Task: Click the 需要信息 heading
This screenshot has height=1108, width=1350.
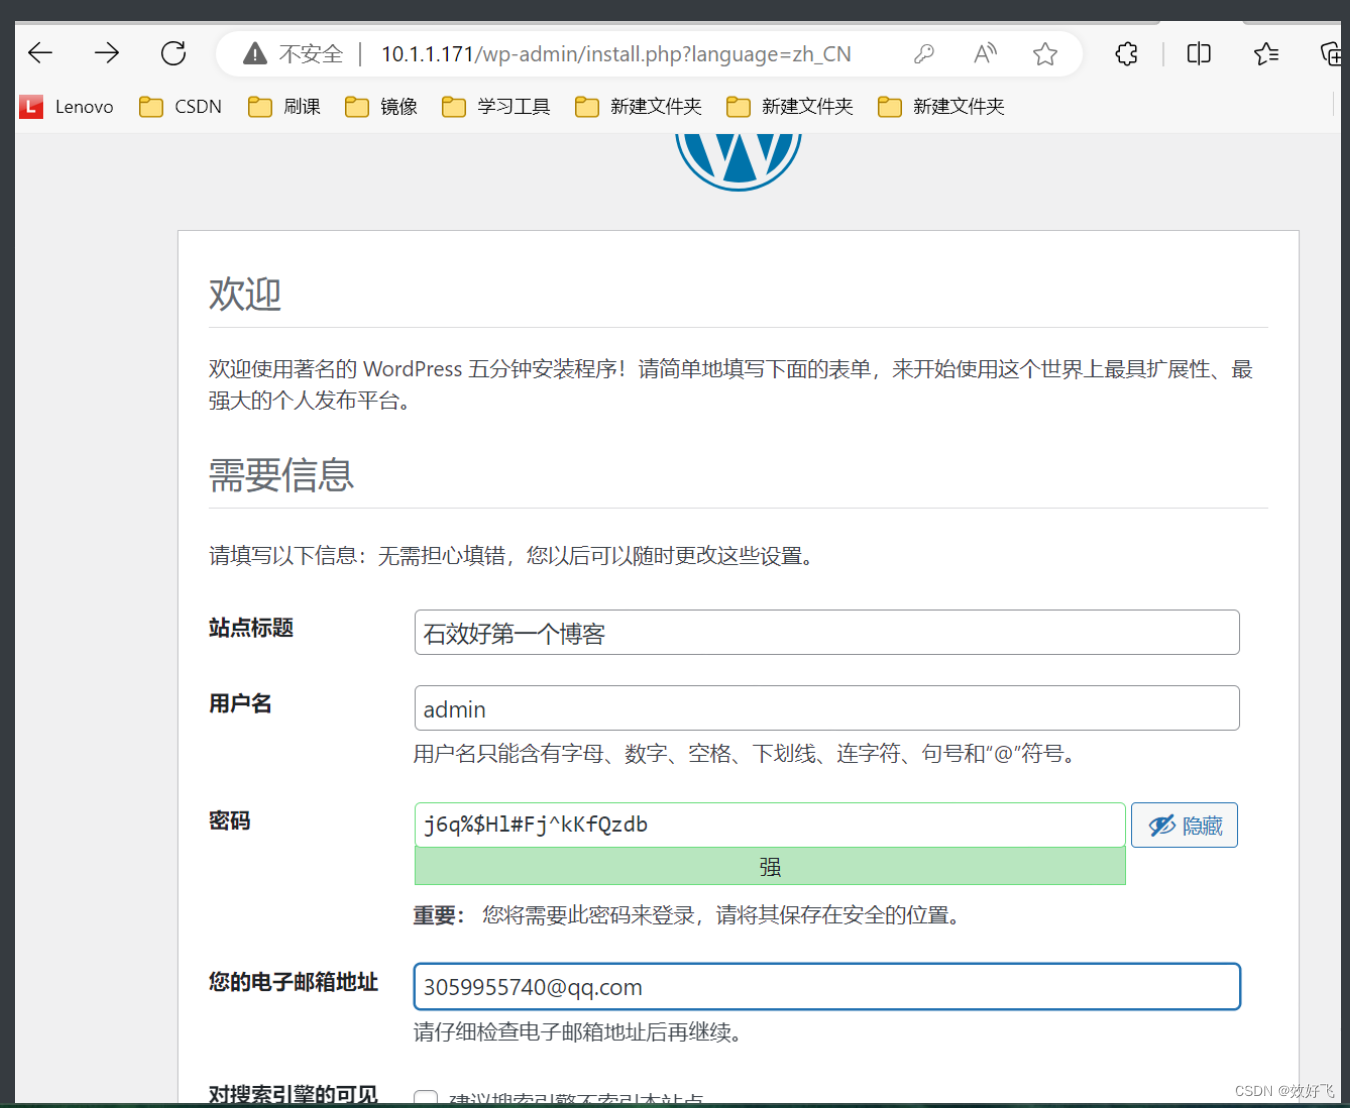Action: click(x=281, y=475)
